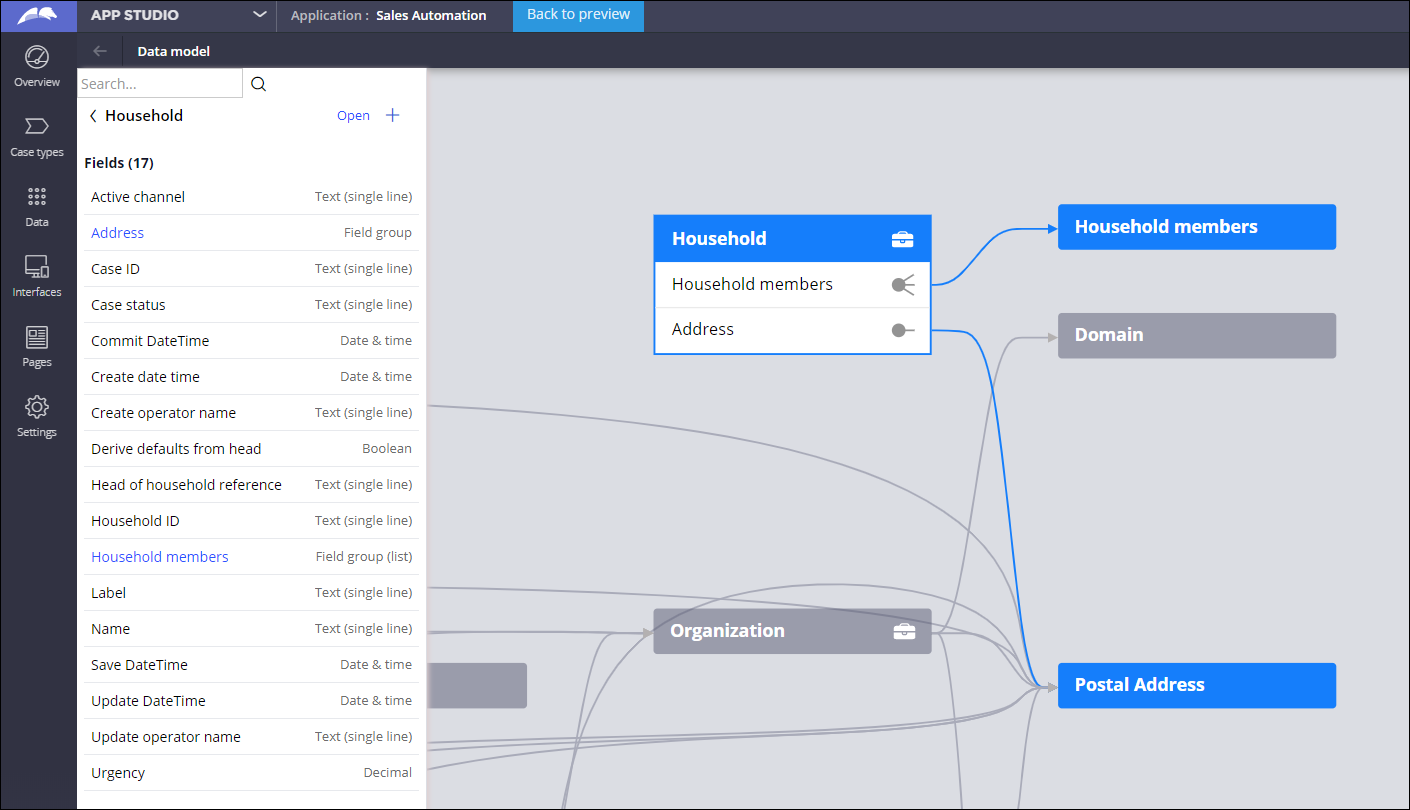Open the Data section in the sidebar
The height and width of the screenshot is (810, 1410).
(x=36, y=205)
